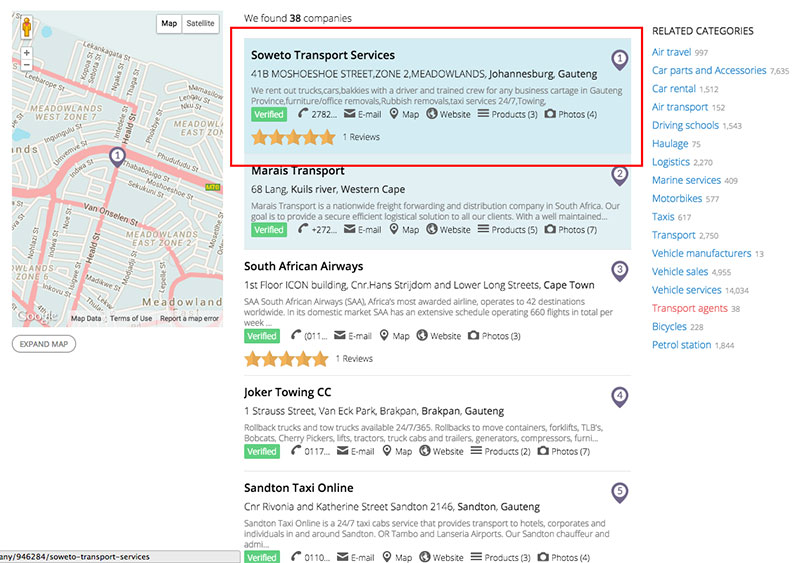Viewport: 800px width, 563px height.
Task: Open the Vehicle manufacturers category
Action: tap(702, 253)
